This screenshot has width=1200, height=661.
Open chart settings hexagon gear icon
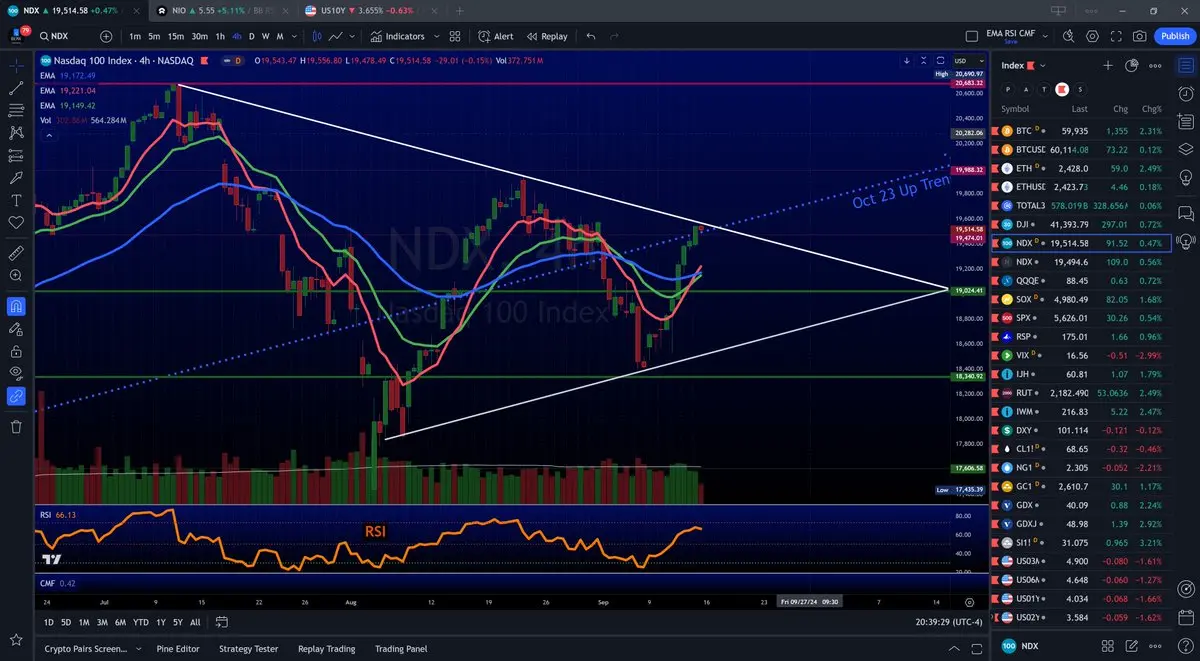point(1092,36)
